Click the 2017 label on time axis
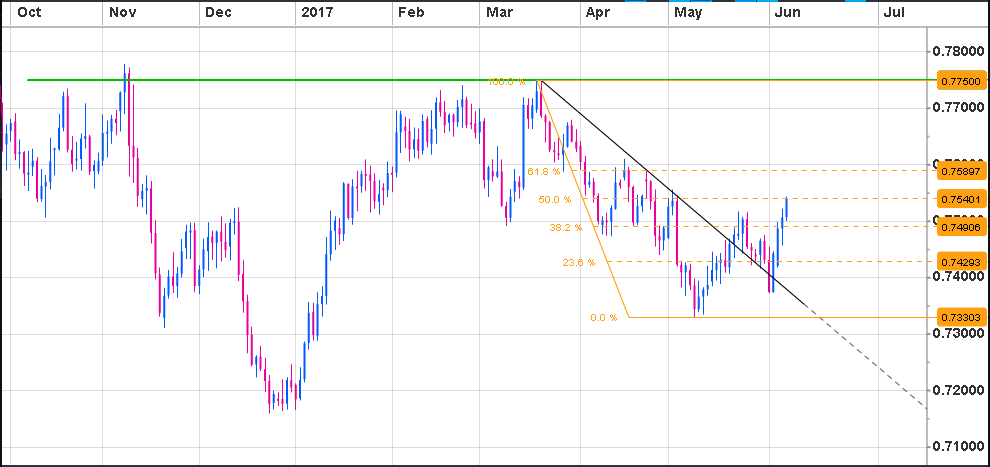This screenshot has width=990, height=467. pyautogui.click(x=318, y=12)
